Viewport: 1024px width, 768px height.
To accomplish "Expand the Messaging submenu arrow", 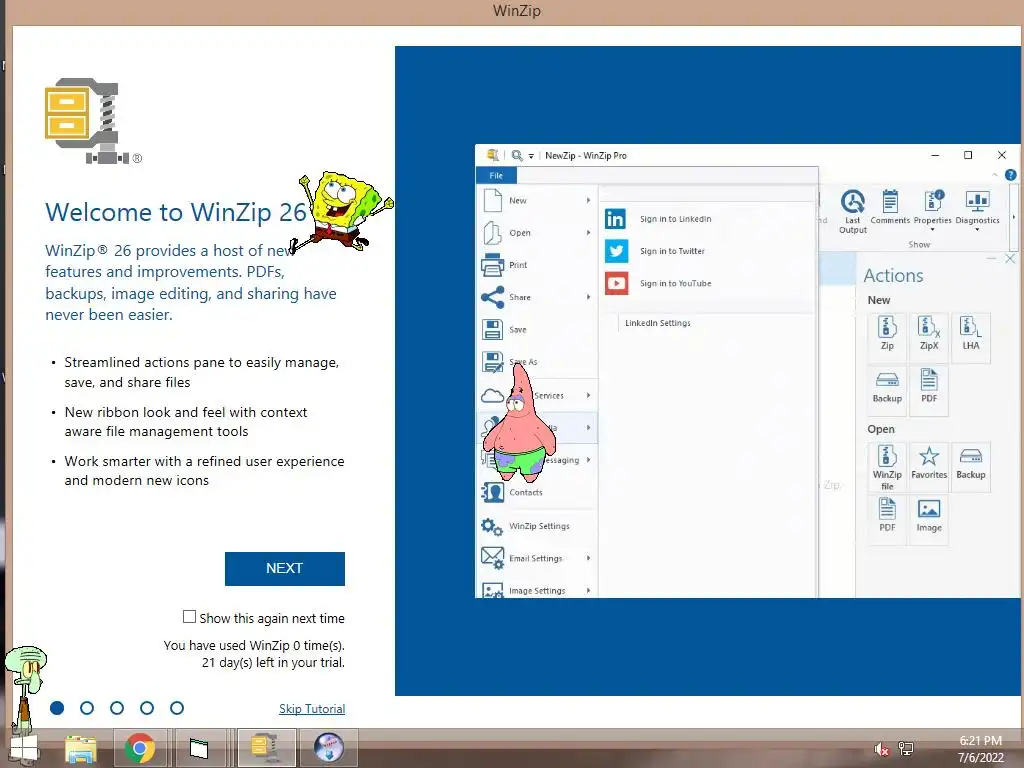I will tap(588, 460).
